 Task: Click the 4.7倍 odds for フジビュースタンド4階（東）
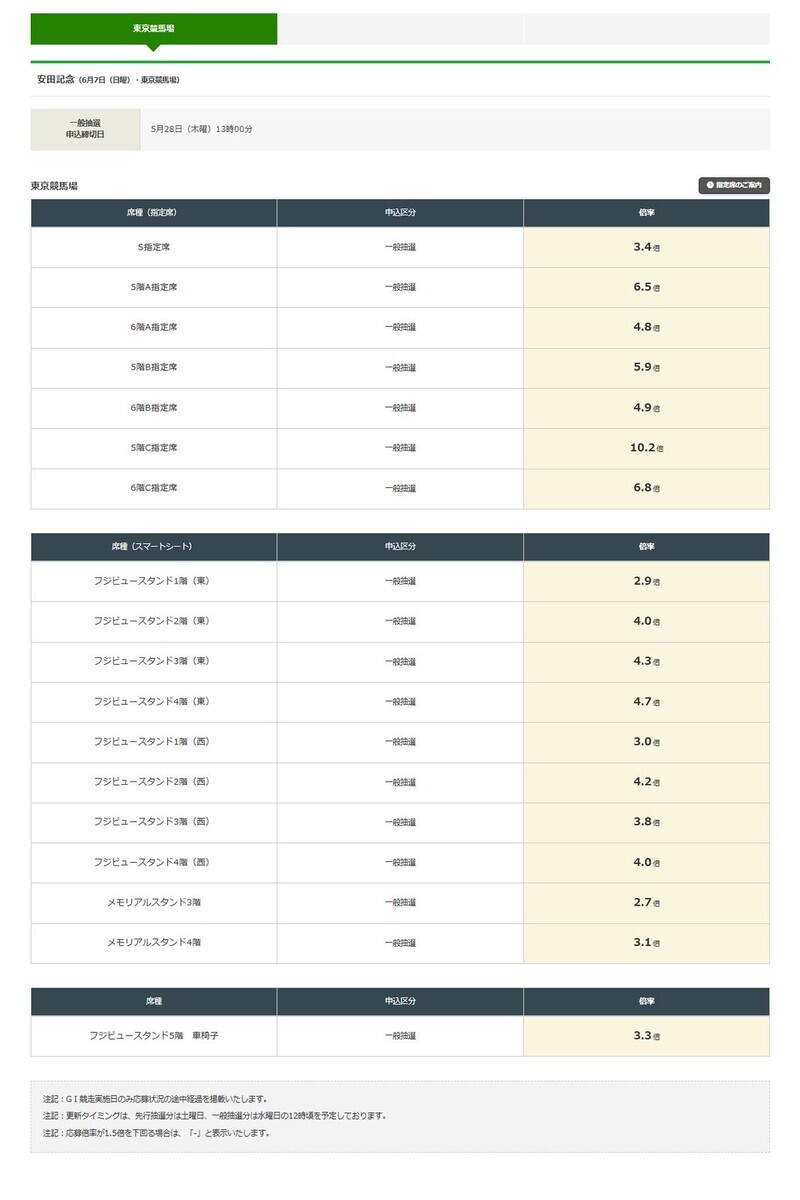coord(647,702)
